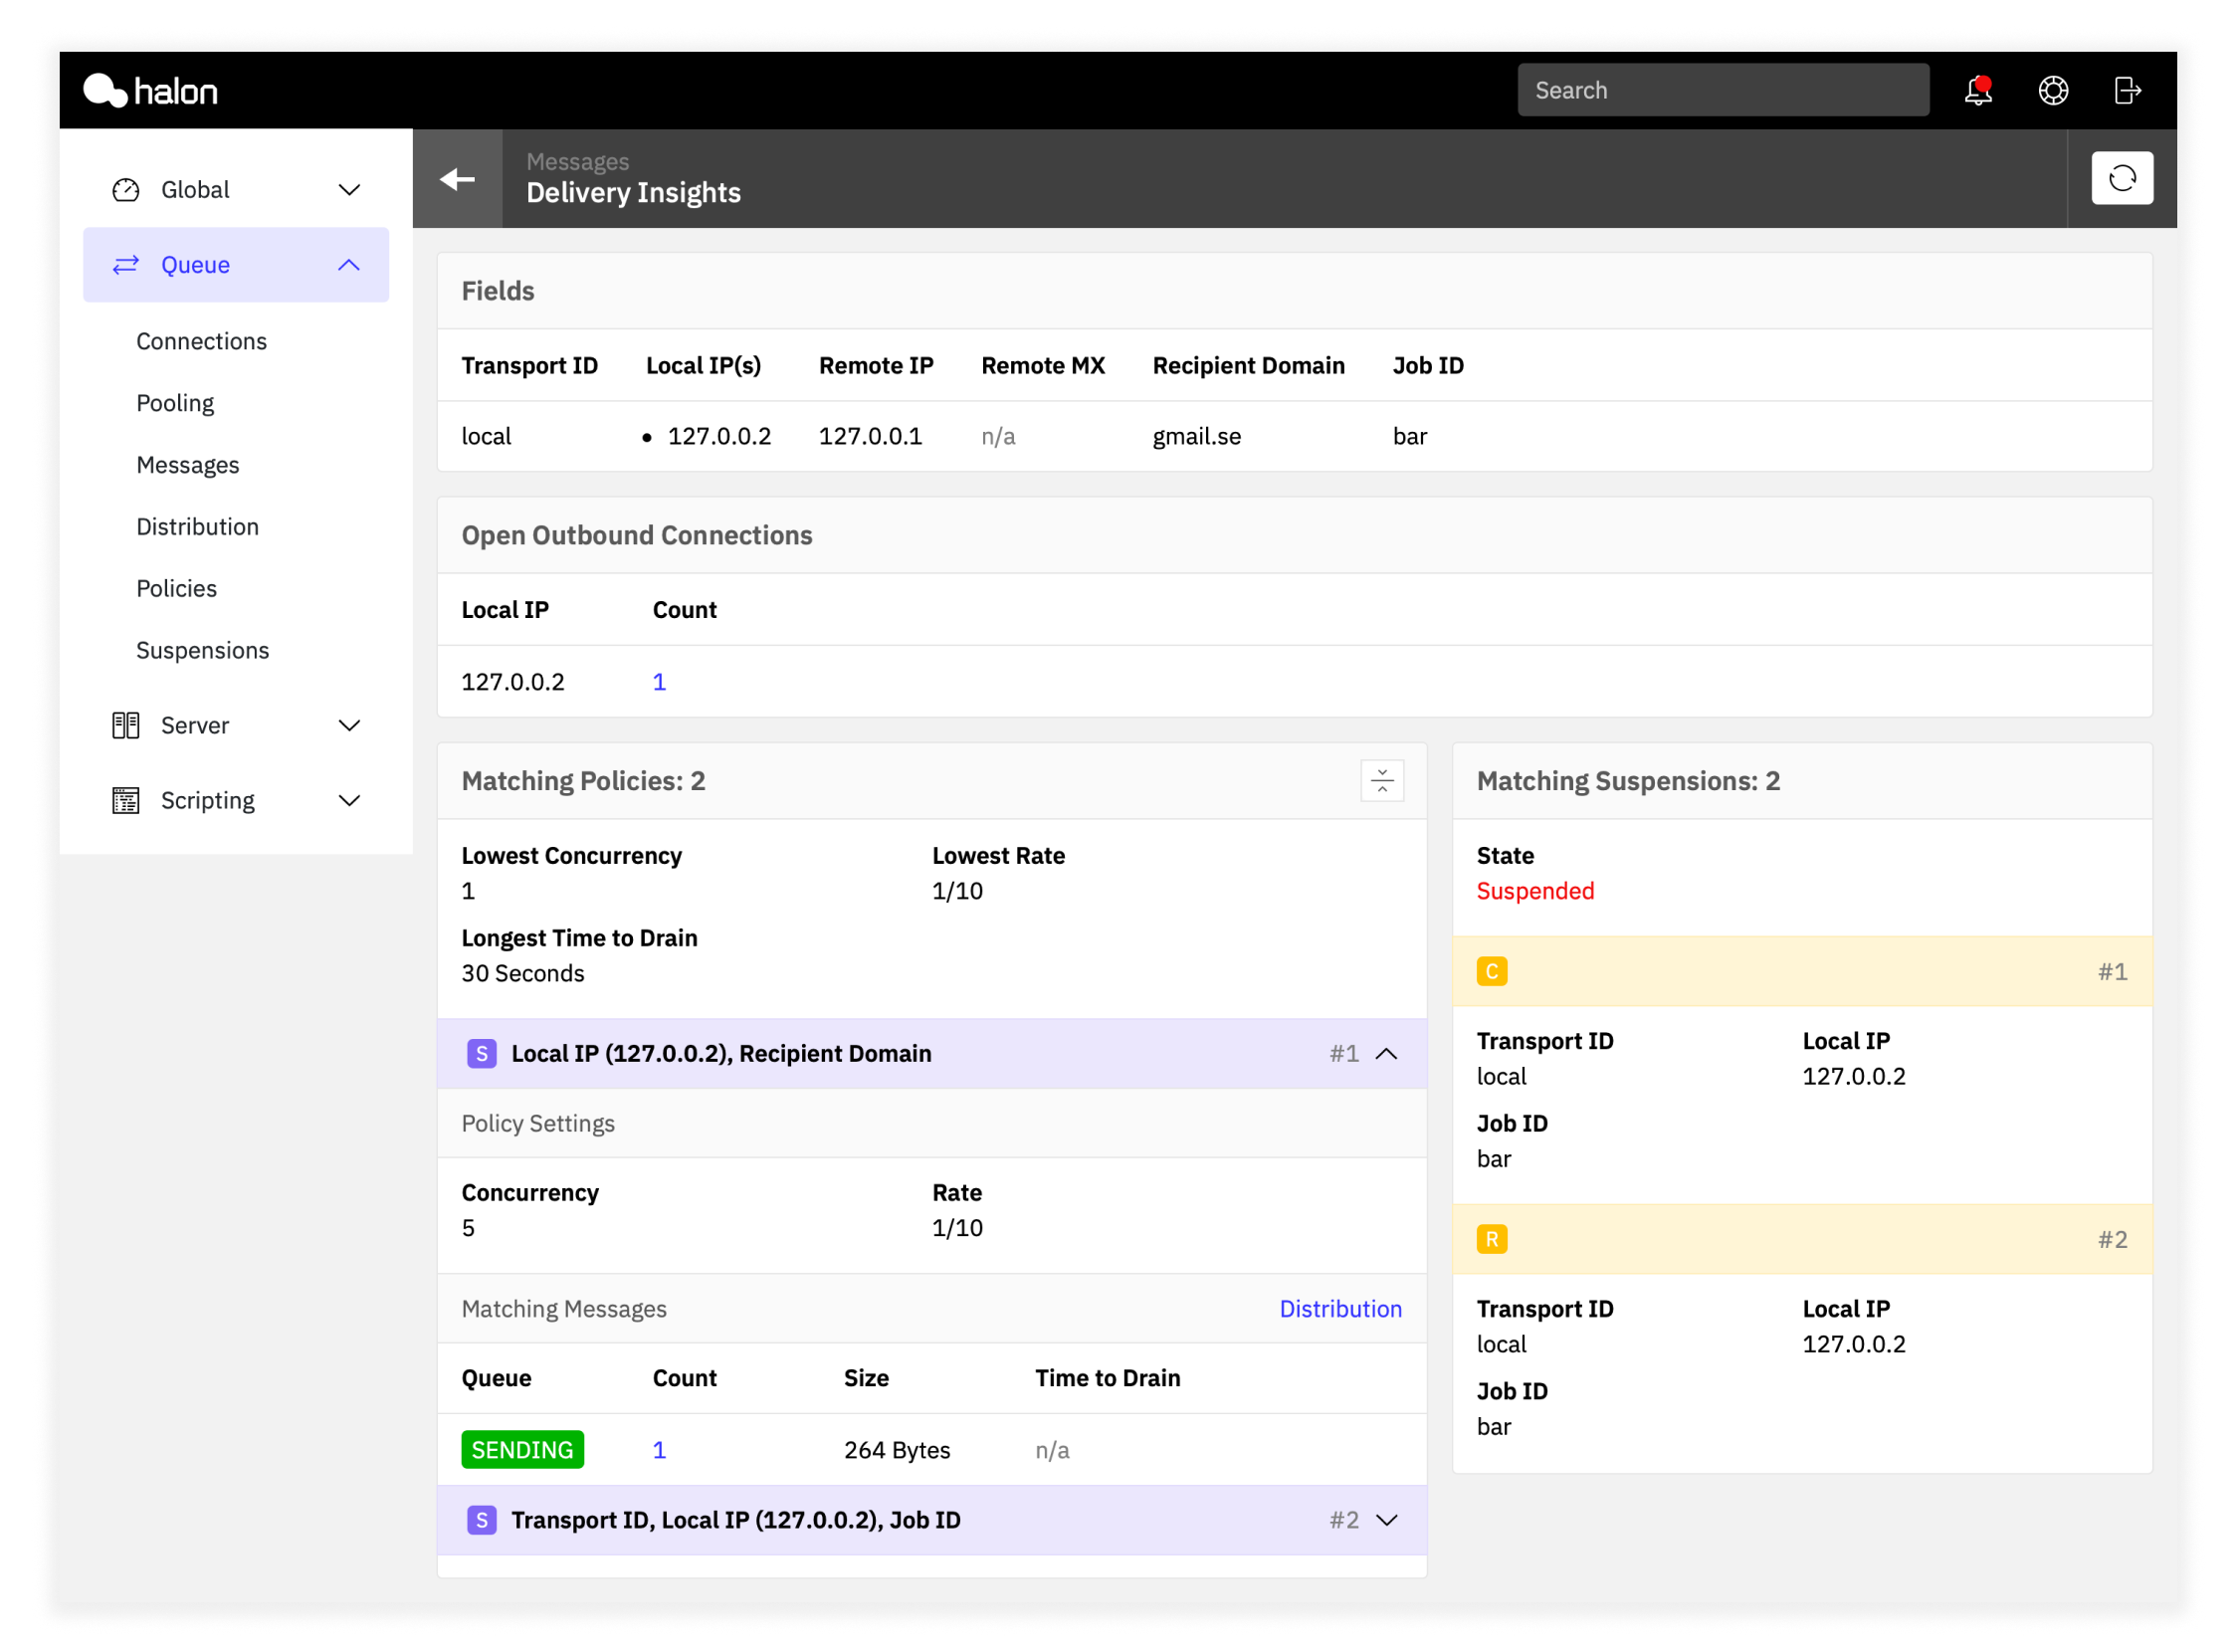This screenshot has width=2237, height=1652.
Task: Open the Pooling page from sidebar
Action: (x=175, y=402)
